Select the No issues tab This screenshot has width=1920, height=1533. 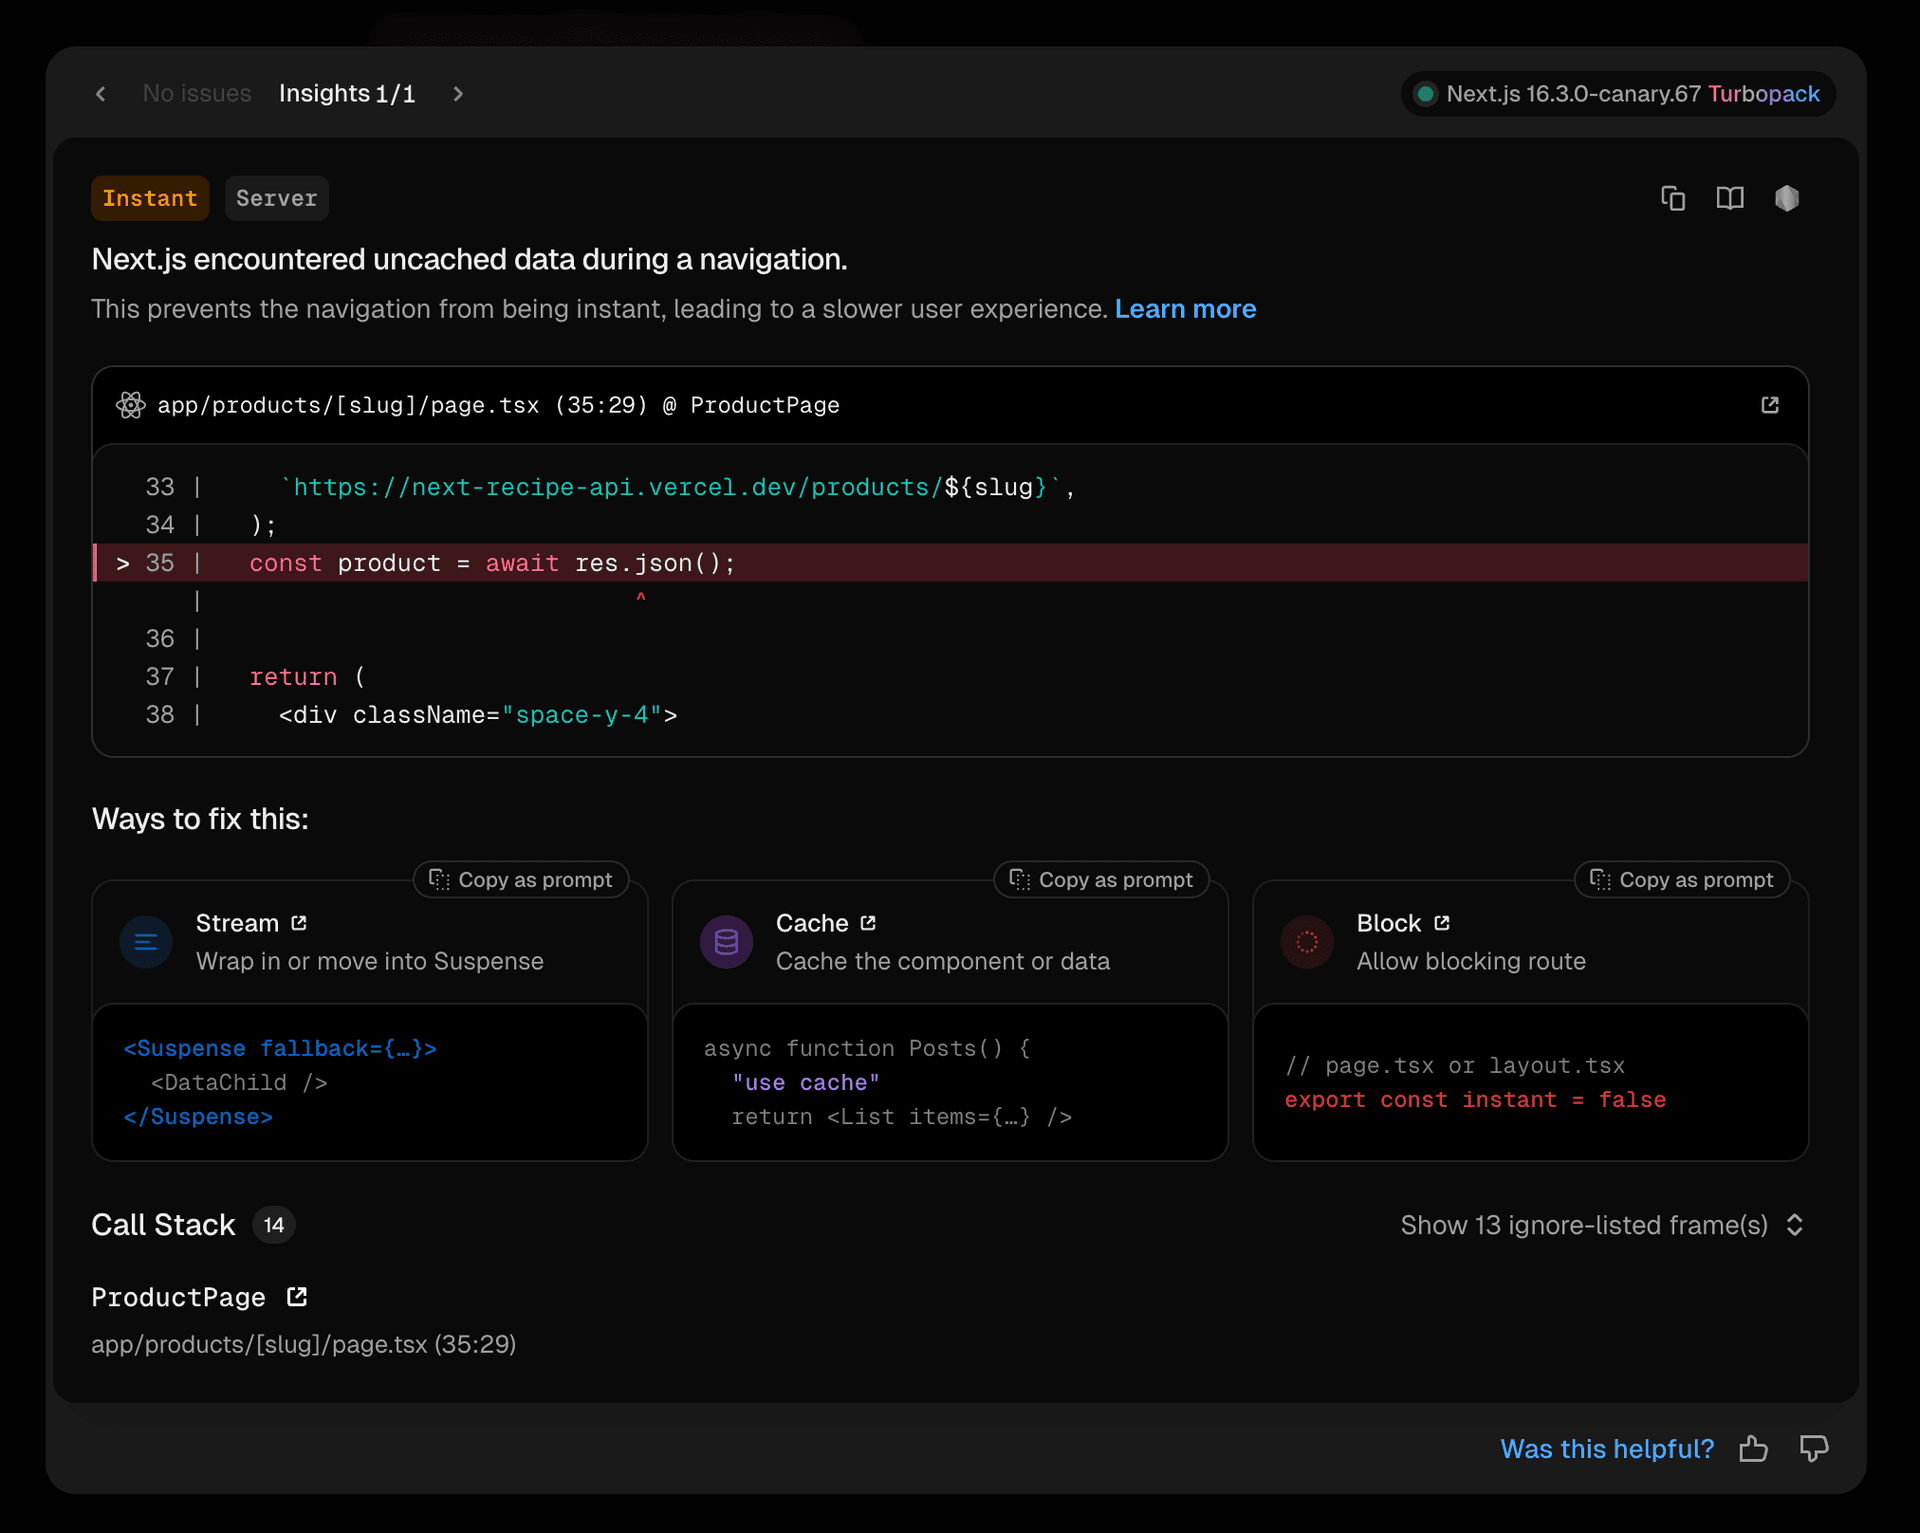tap(197, 94)
